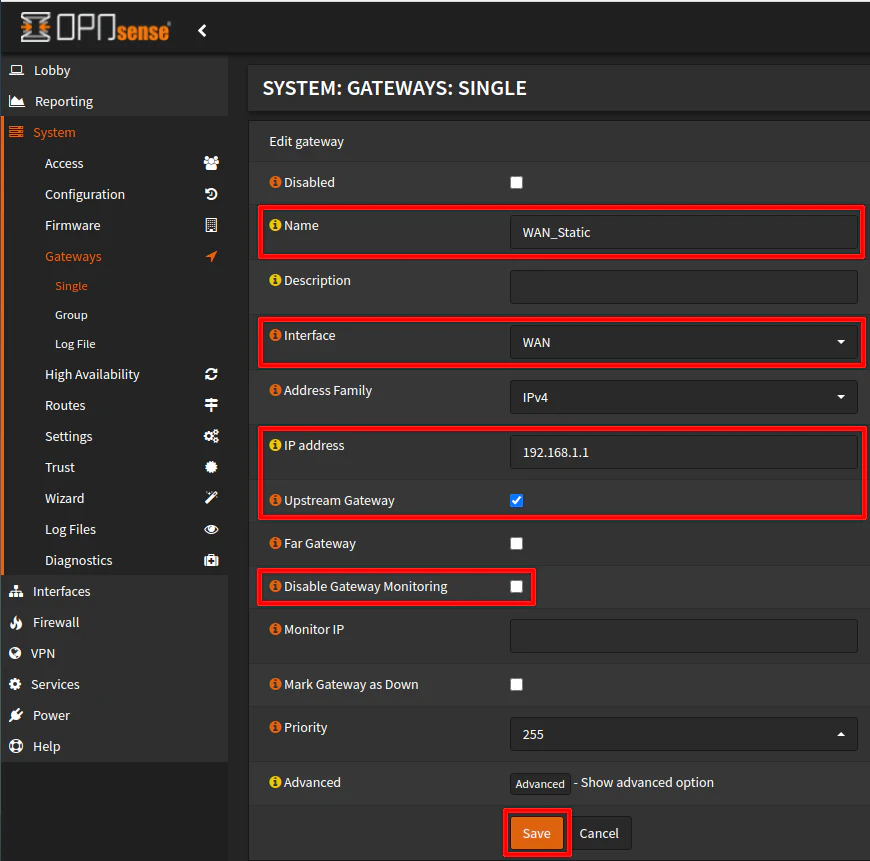Cancel editing the gateway
Image resolution: width=870 pixels, height=861 pixels.
[599, 833]
